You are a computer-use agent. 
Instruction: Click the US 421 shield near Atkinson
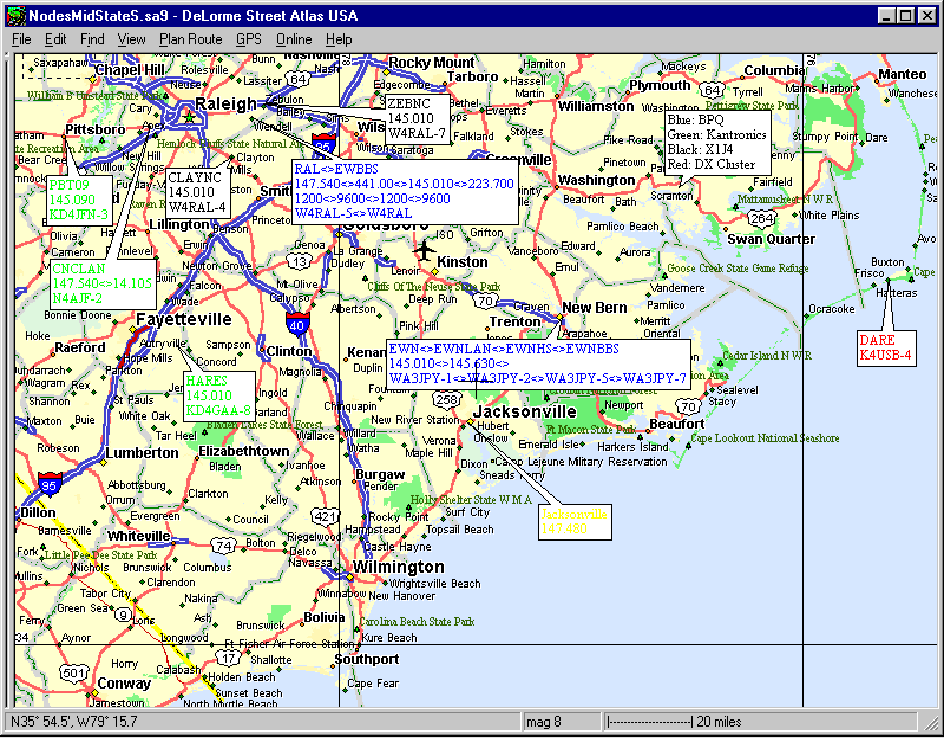coord(326,516)
